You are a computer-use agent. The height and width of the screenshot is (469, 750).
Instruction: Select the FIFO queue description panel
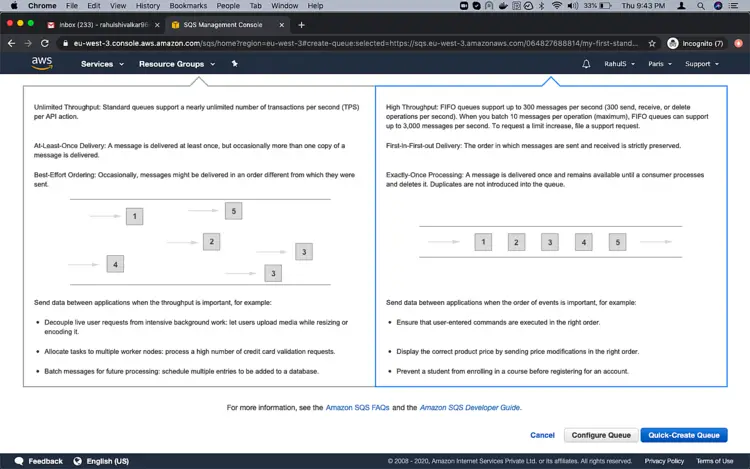click(x=551, y=236)
